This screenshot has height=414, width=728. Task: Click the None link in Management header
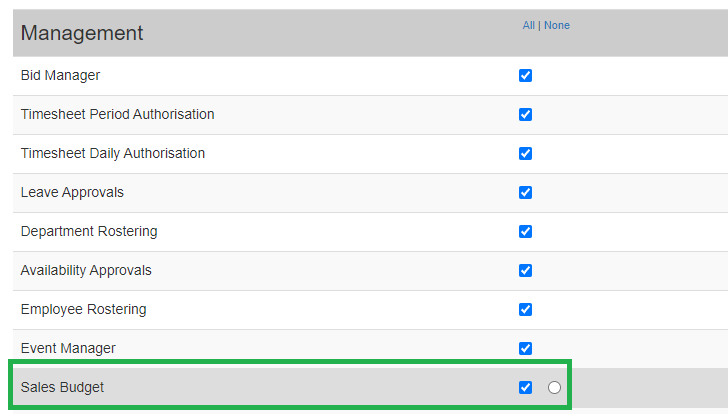point(557,25)
